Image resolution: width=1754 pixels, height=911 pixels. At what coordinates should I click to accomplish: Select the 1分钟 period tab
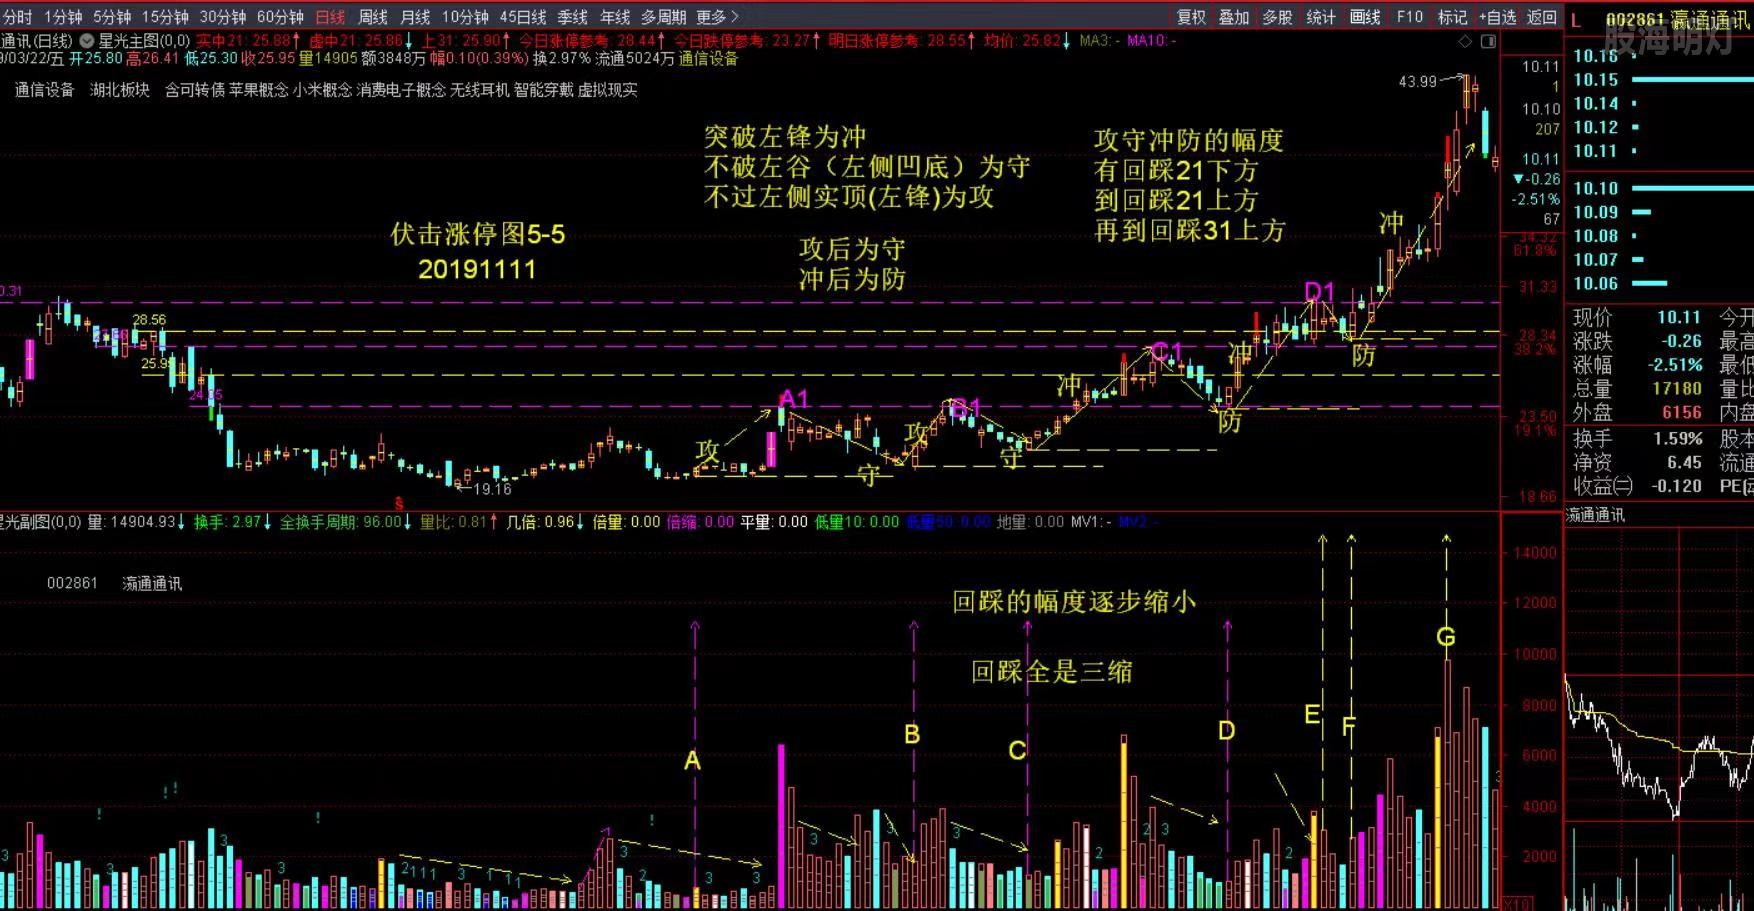pos(62,17)
